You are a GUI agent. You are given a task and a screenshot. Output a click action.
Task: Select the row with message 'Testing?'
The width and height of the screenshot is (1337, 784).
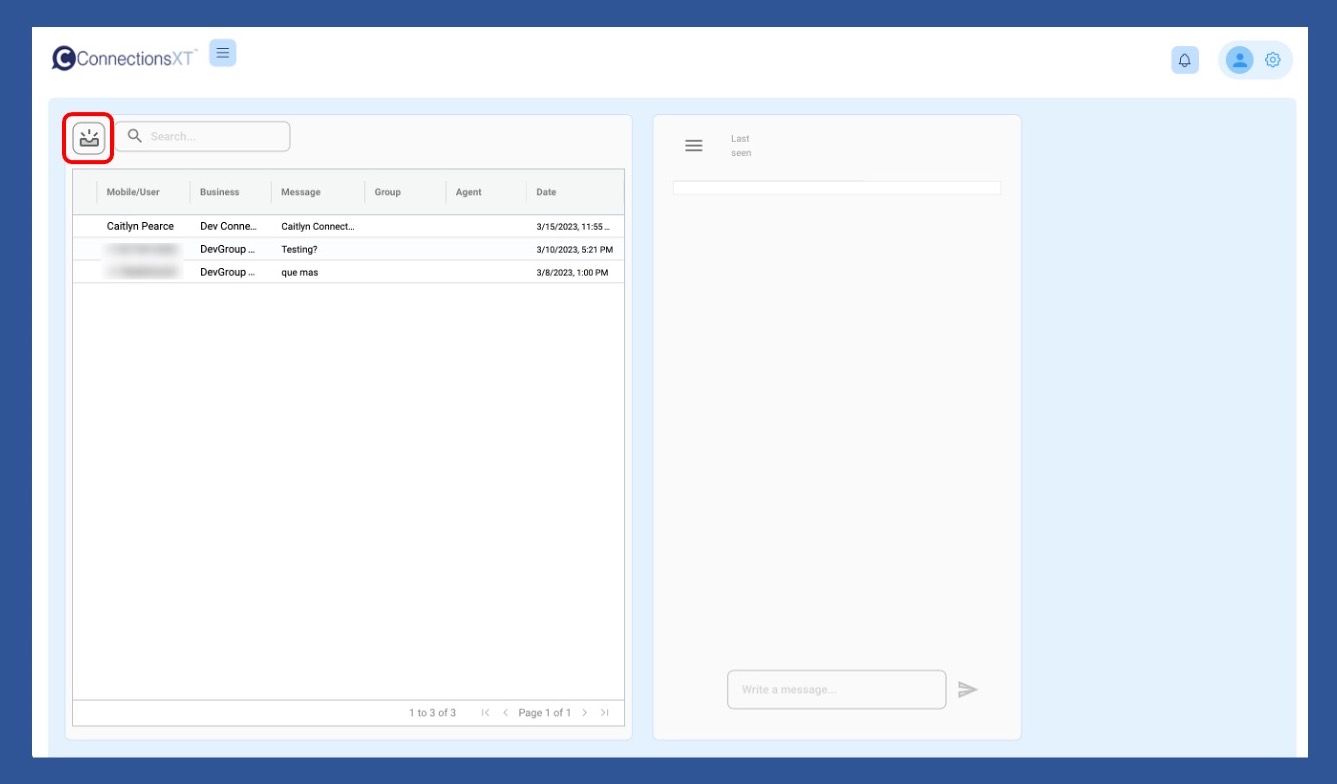tap(300, 250)
